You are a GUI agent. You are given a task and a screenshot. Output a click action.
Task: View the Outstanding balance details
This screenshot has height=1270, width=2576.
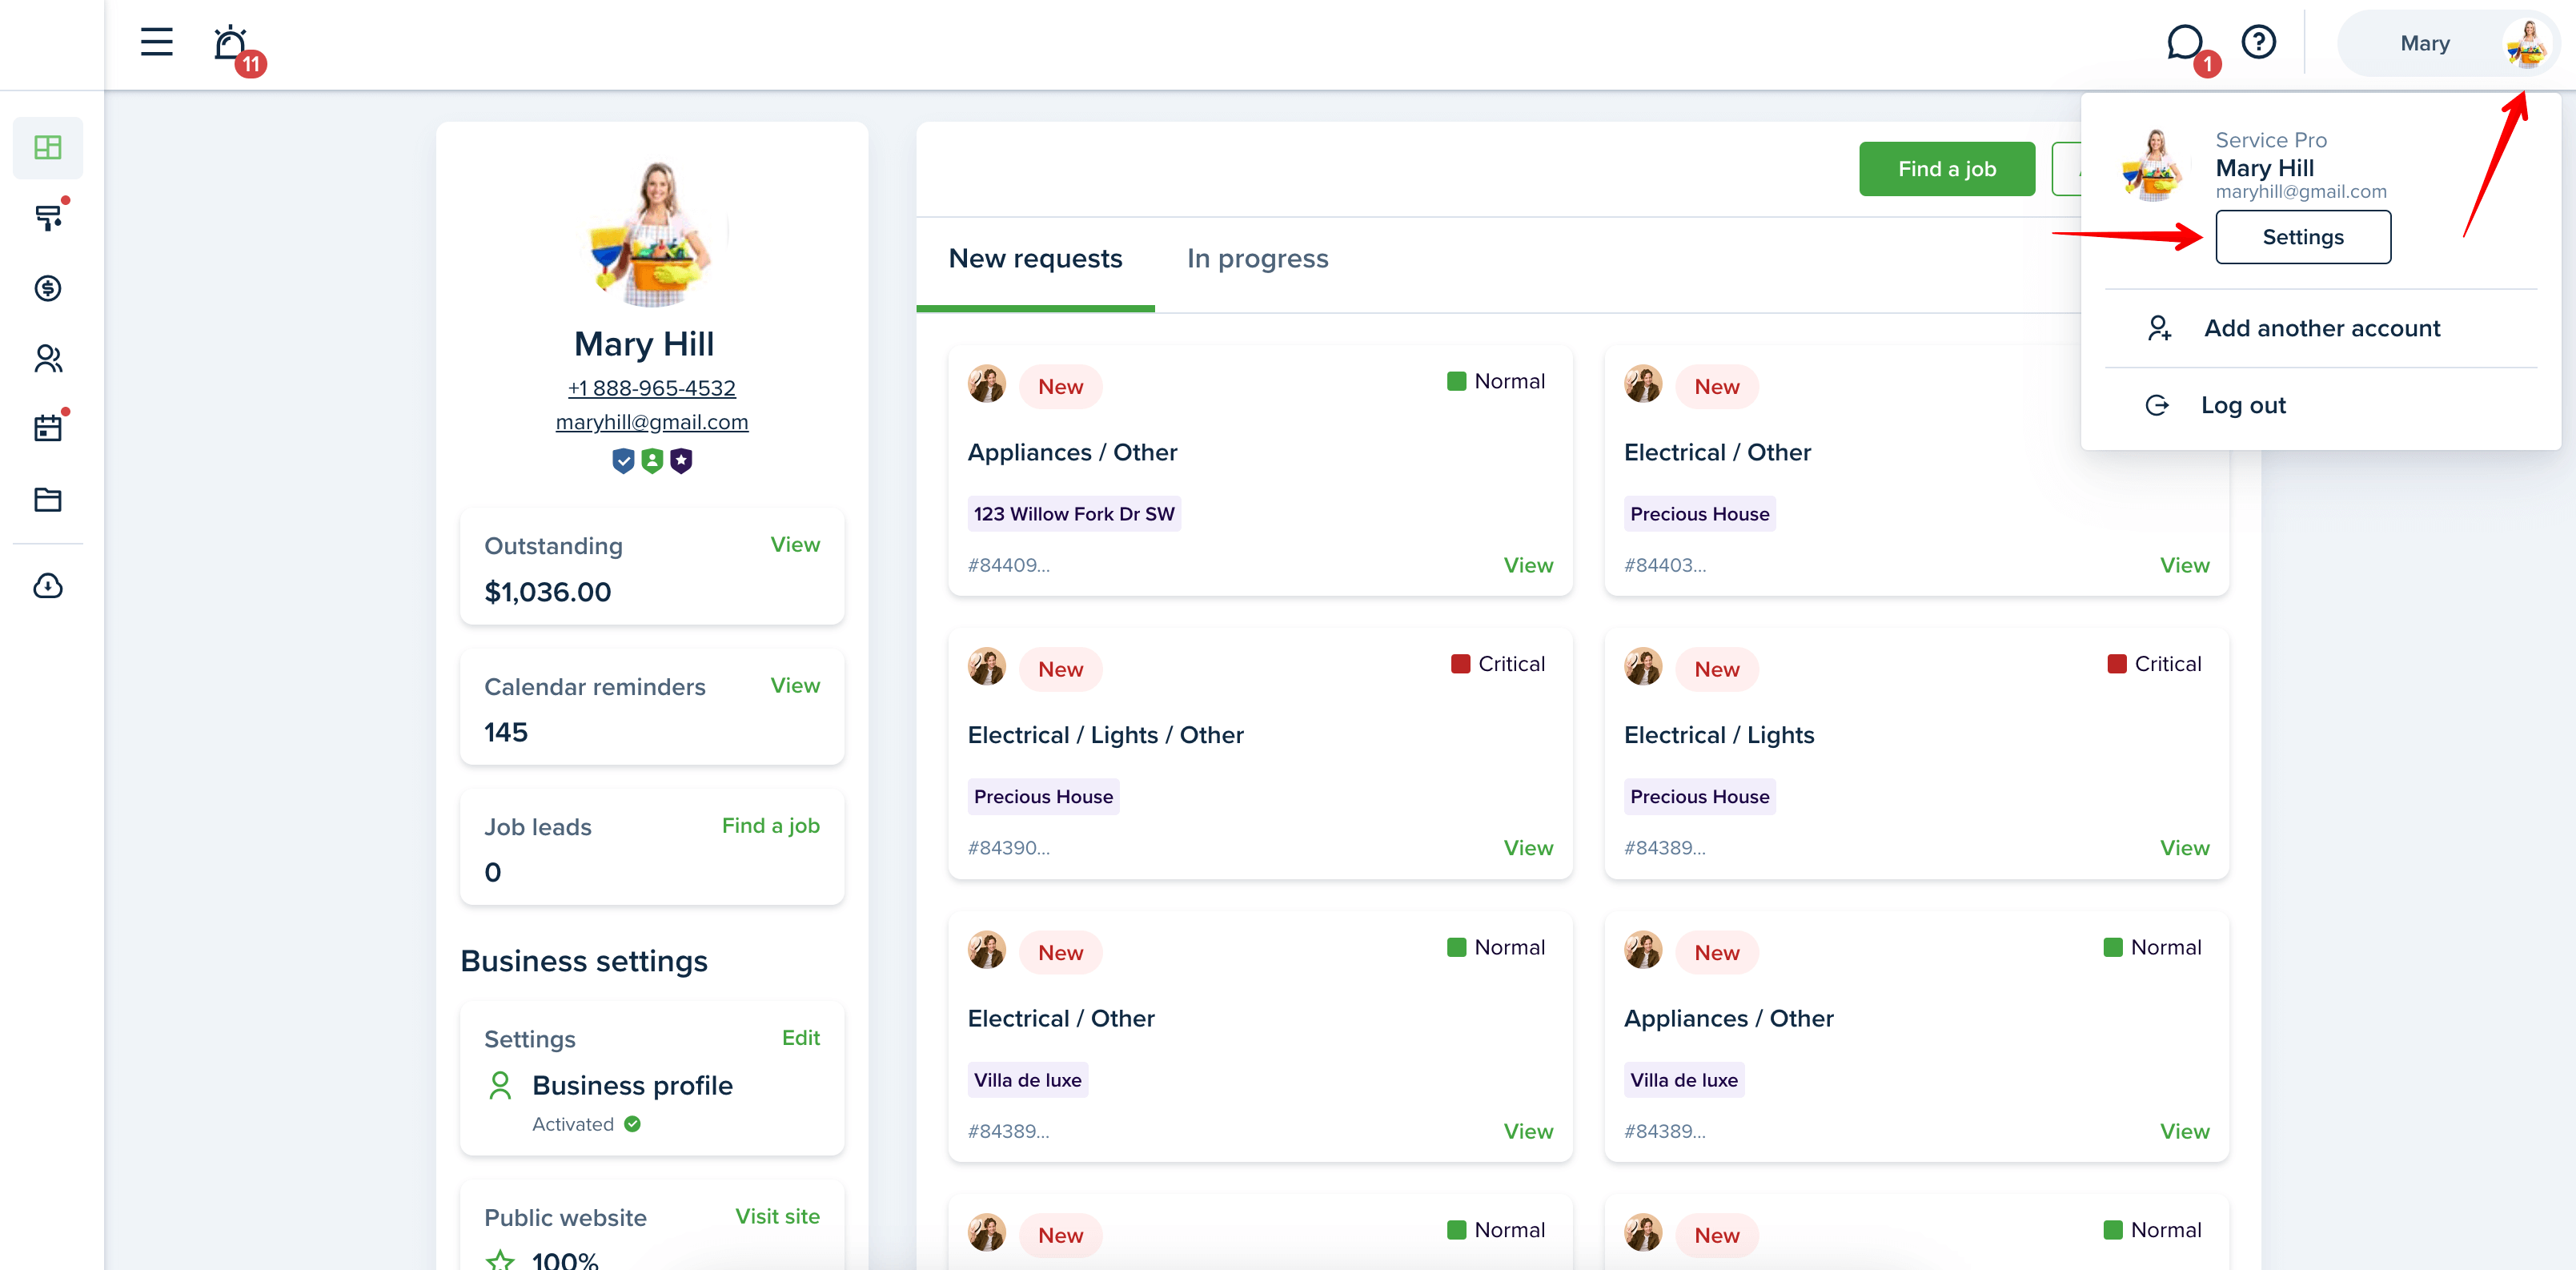pos(794,545)
